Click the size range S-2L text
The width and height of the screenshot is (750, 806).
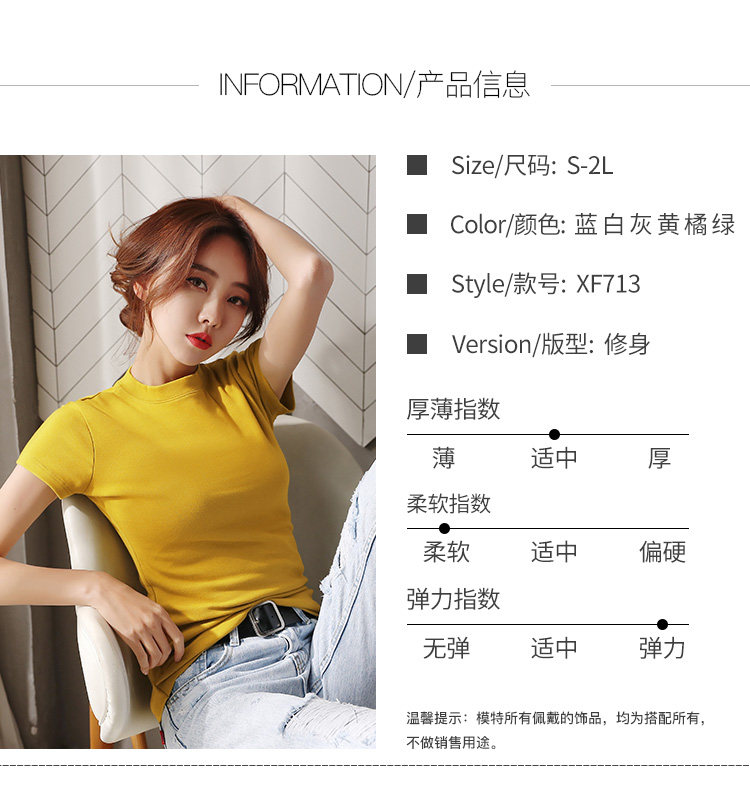tap(590, 166)
